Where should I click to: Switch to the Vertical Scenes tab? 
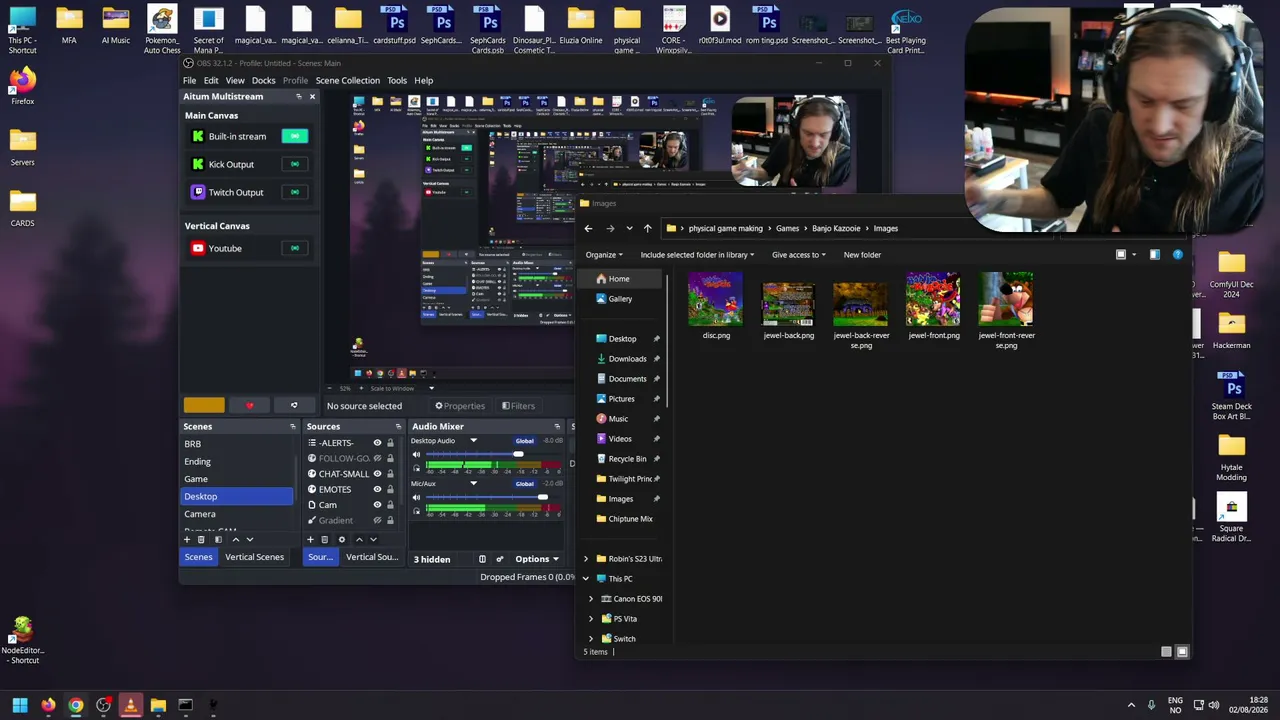pos(254,557)
